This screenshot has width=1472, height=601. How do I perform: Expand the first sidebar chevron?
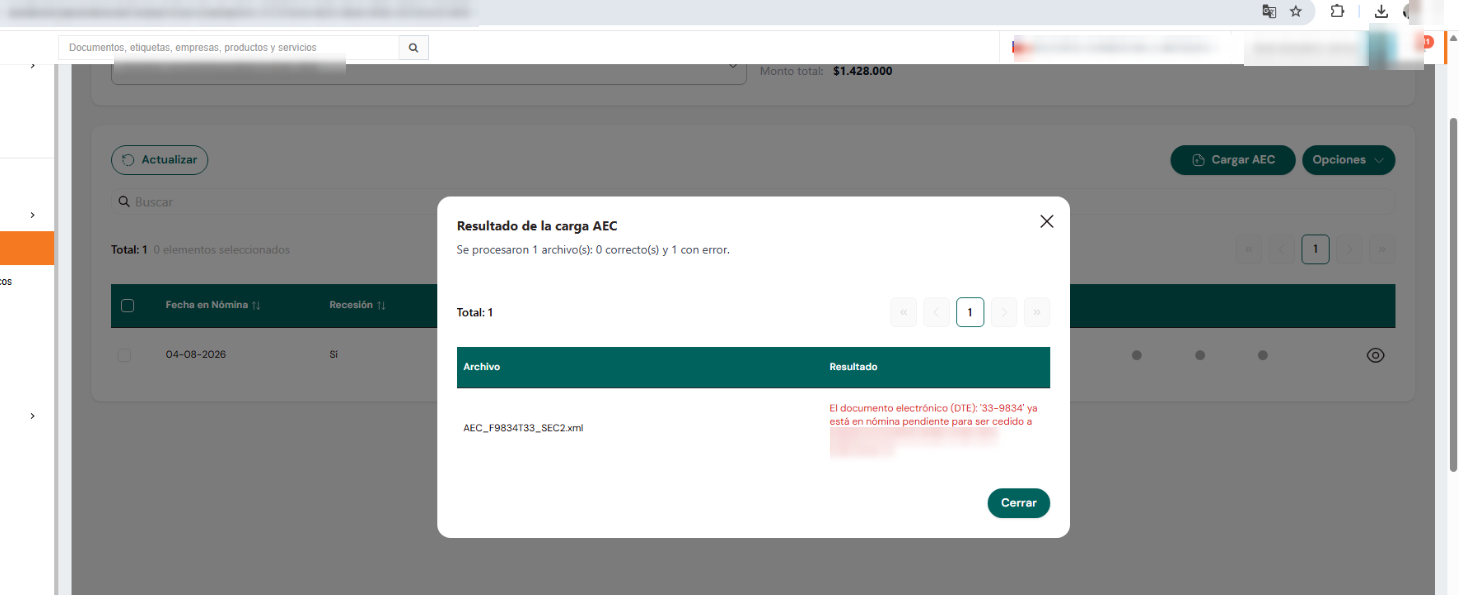point(33,65)
